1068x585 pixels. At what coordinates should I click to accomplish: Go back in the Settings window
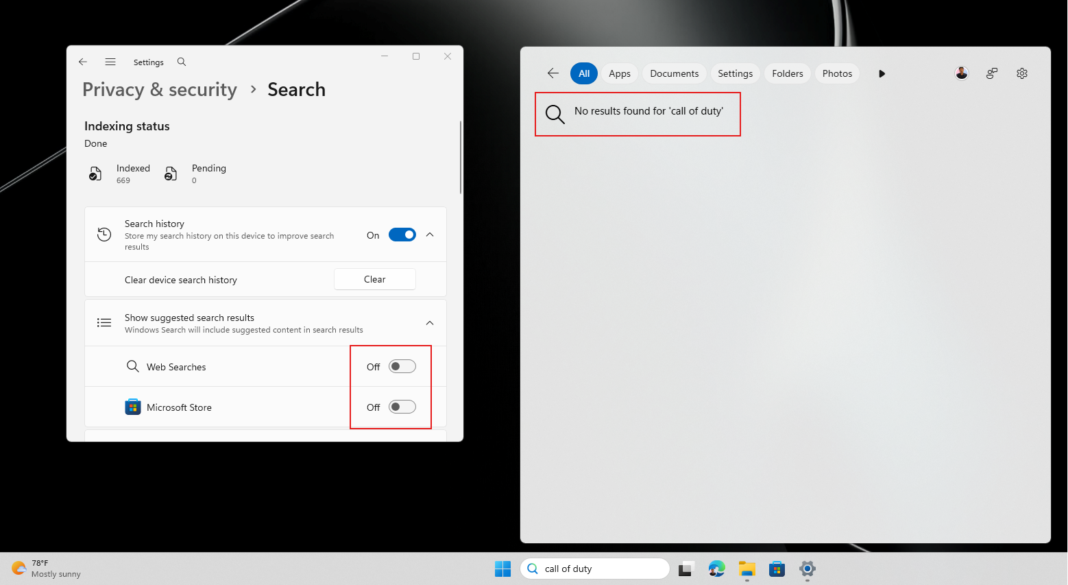click(82, 62)
